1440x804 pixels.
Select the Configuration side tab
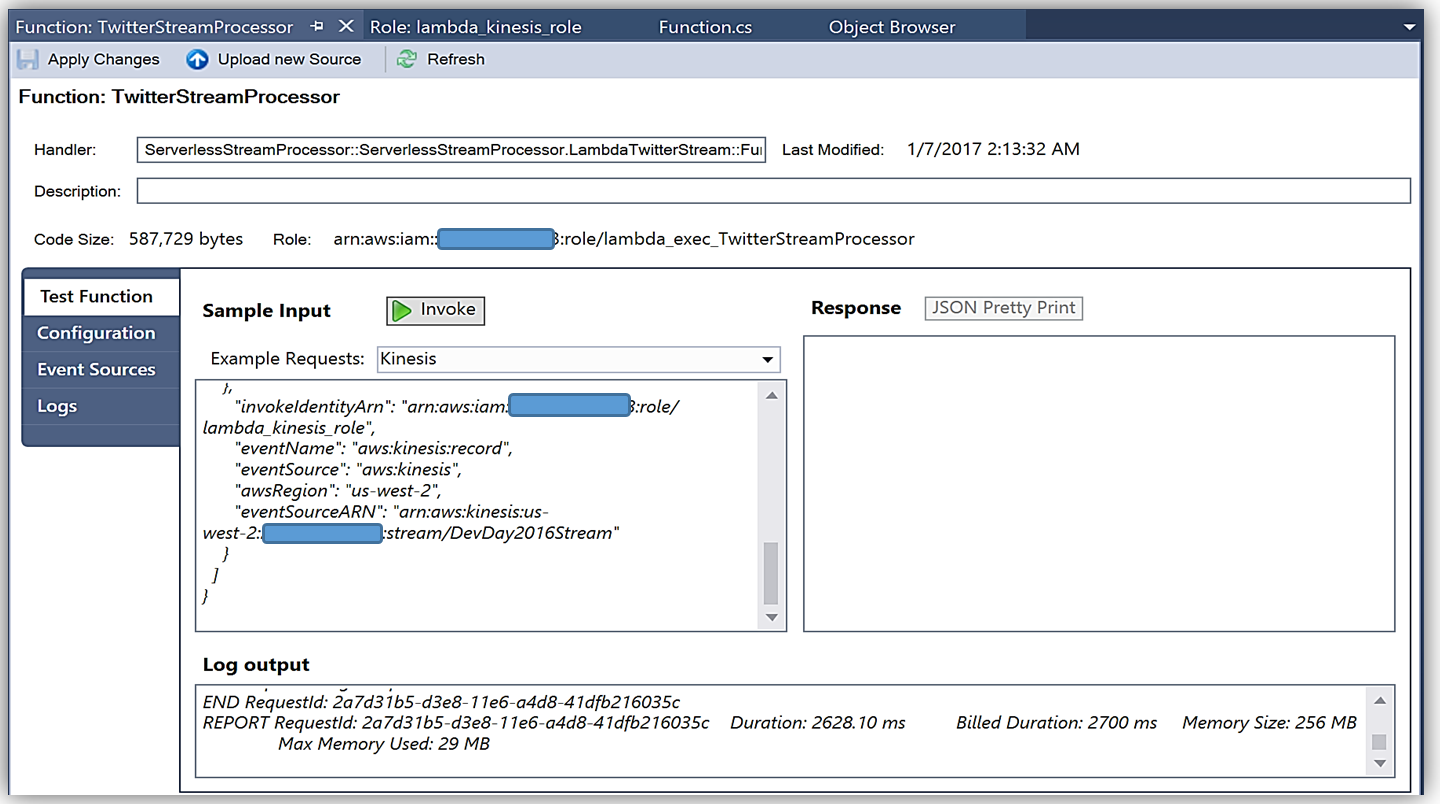pyautogui.click(x=96, y=333)
